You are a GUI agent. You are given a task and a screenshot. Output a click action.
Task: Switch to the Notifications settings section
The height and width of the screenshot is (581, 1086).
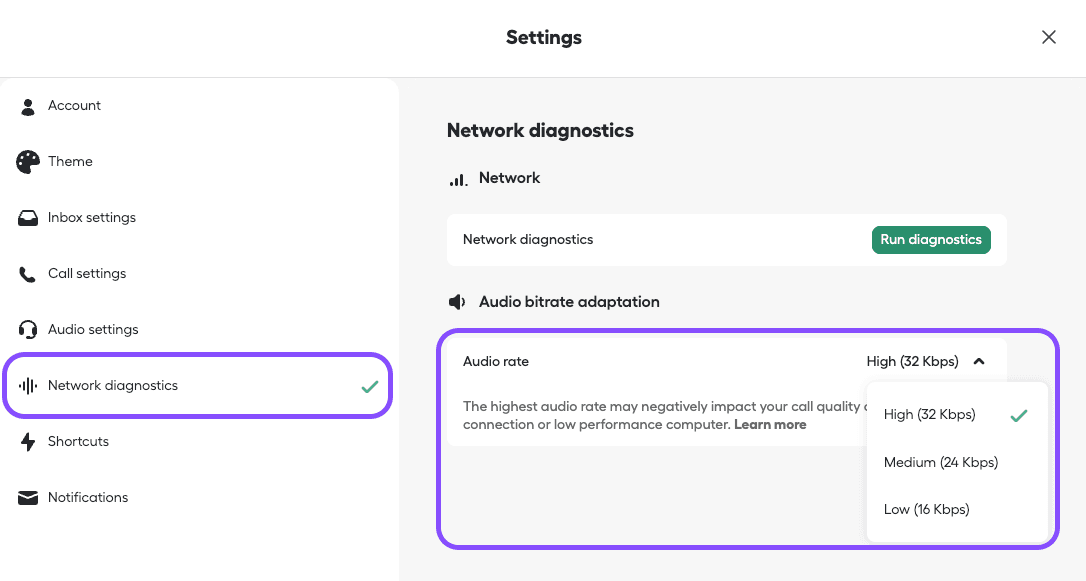88,497
